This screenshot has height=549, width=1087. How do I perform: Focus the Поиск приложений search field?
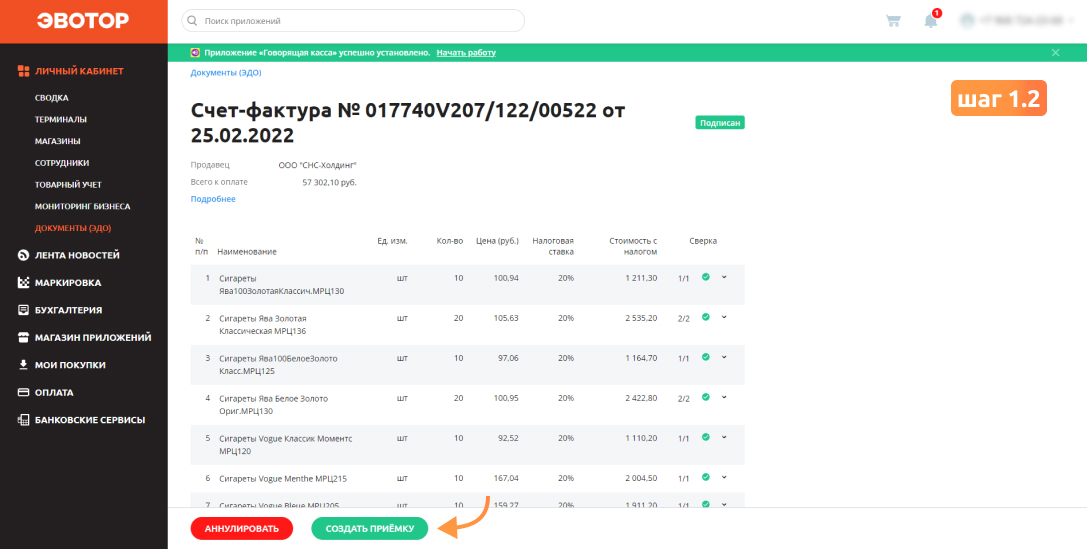click(x=353, y=21)
